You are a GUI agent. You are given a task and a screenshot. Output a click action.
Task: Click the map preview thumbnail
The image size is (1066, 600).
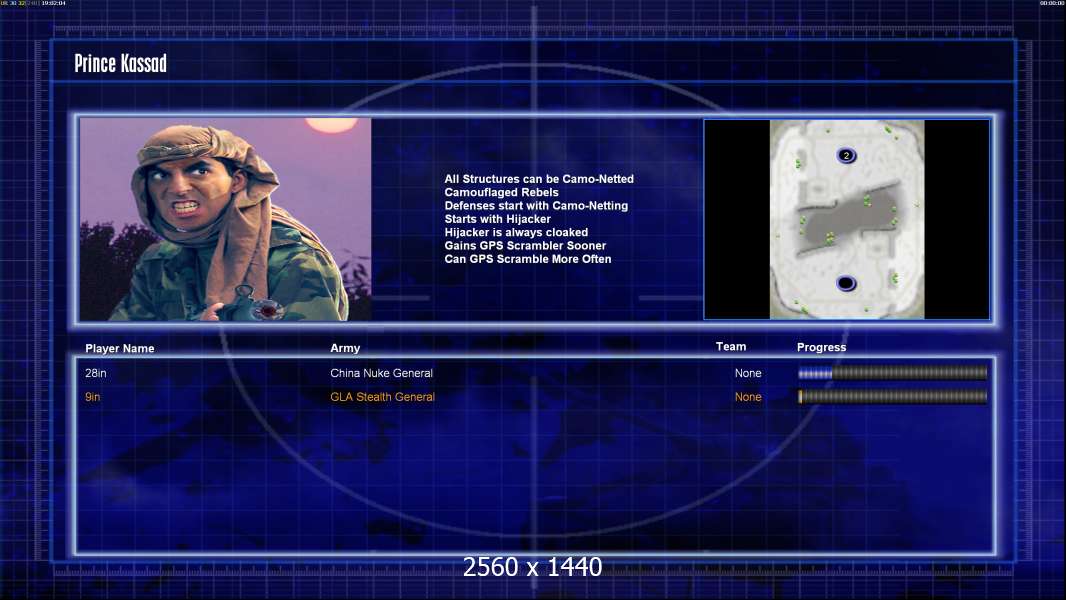click(x=846, y=219)
